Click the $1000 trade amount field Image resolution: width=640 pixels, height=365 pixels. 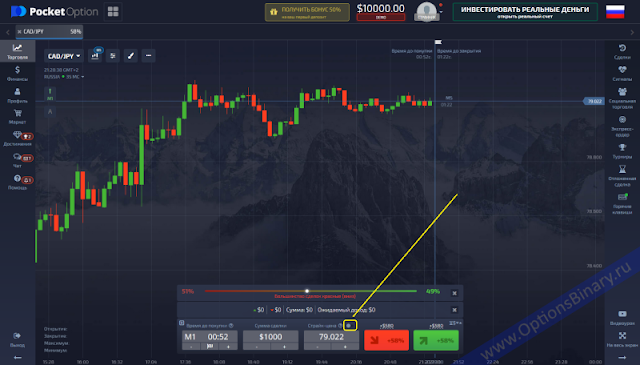tap(271, 337)
